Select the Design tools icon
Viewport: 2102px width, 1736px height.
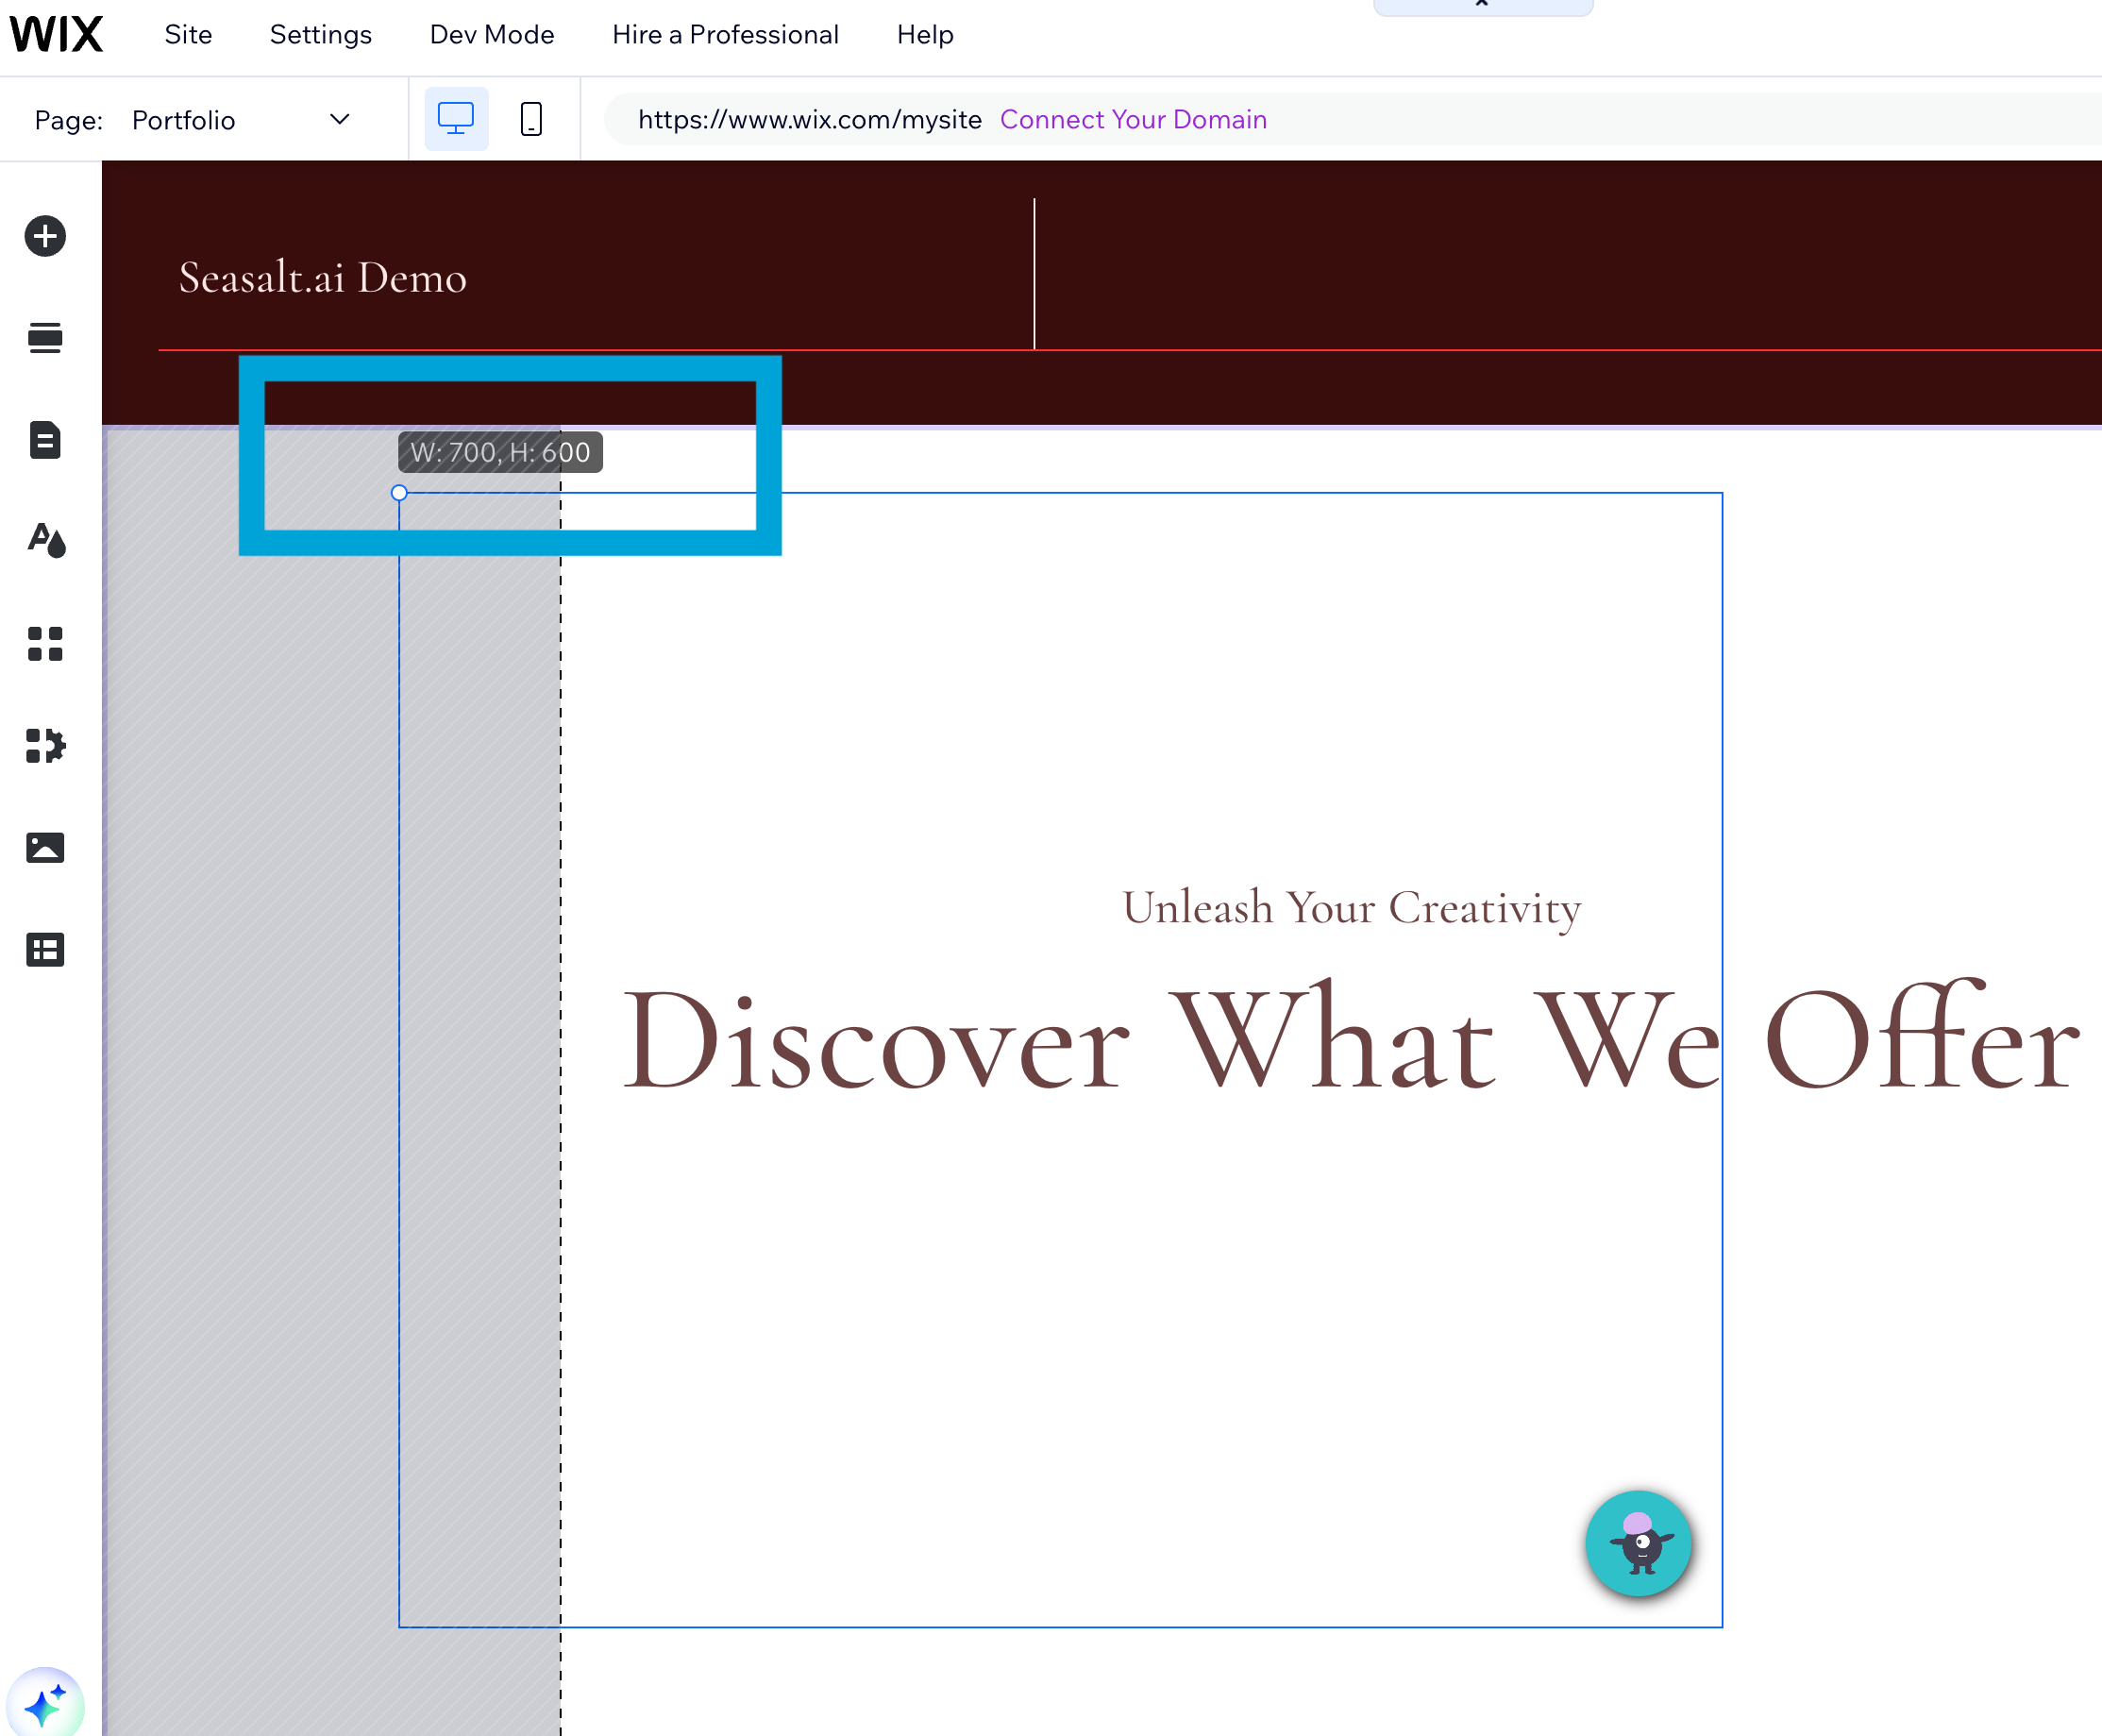(x=47, y=542)
